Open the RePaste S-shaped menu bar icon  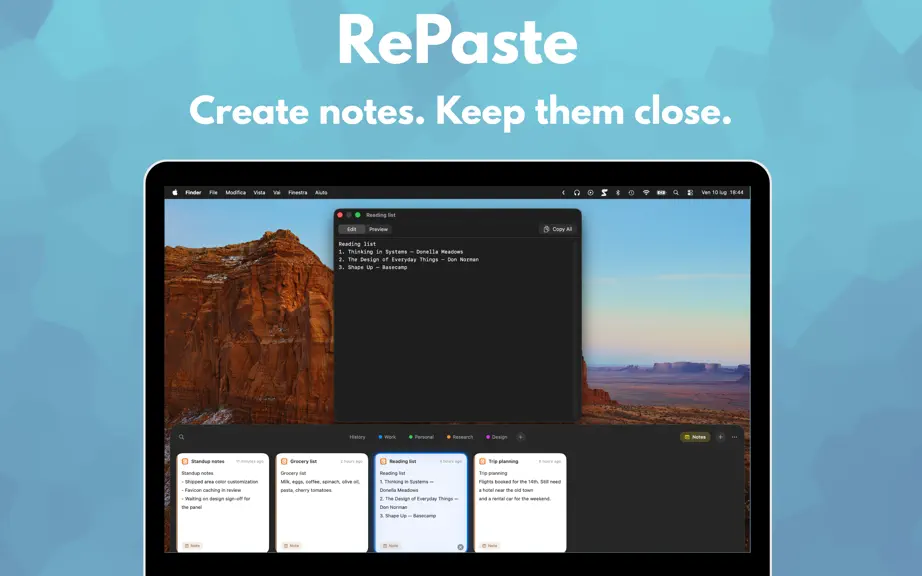coord(604,192)
